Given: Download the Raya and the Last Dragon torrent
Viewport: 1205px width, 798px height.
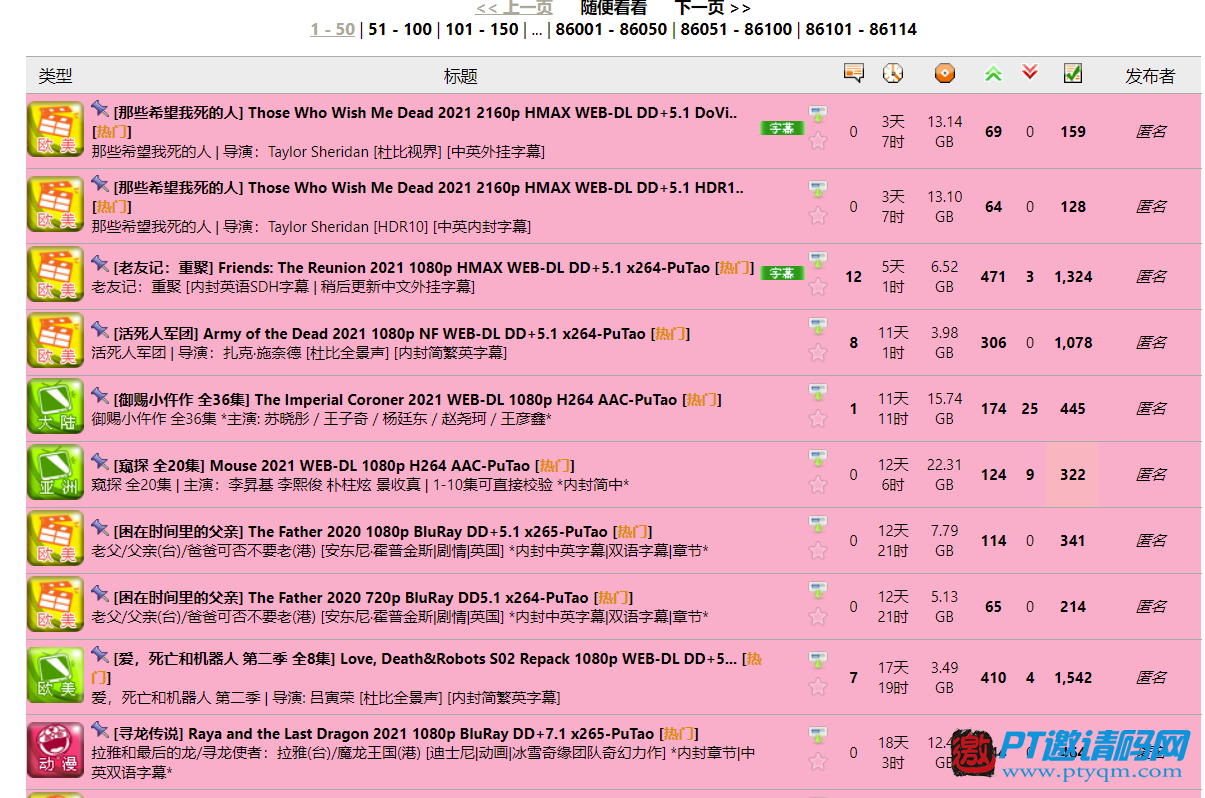Looking at the screenshot, I should point(818,735).
